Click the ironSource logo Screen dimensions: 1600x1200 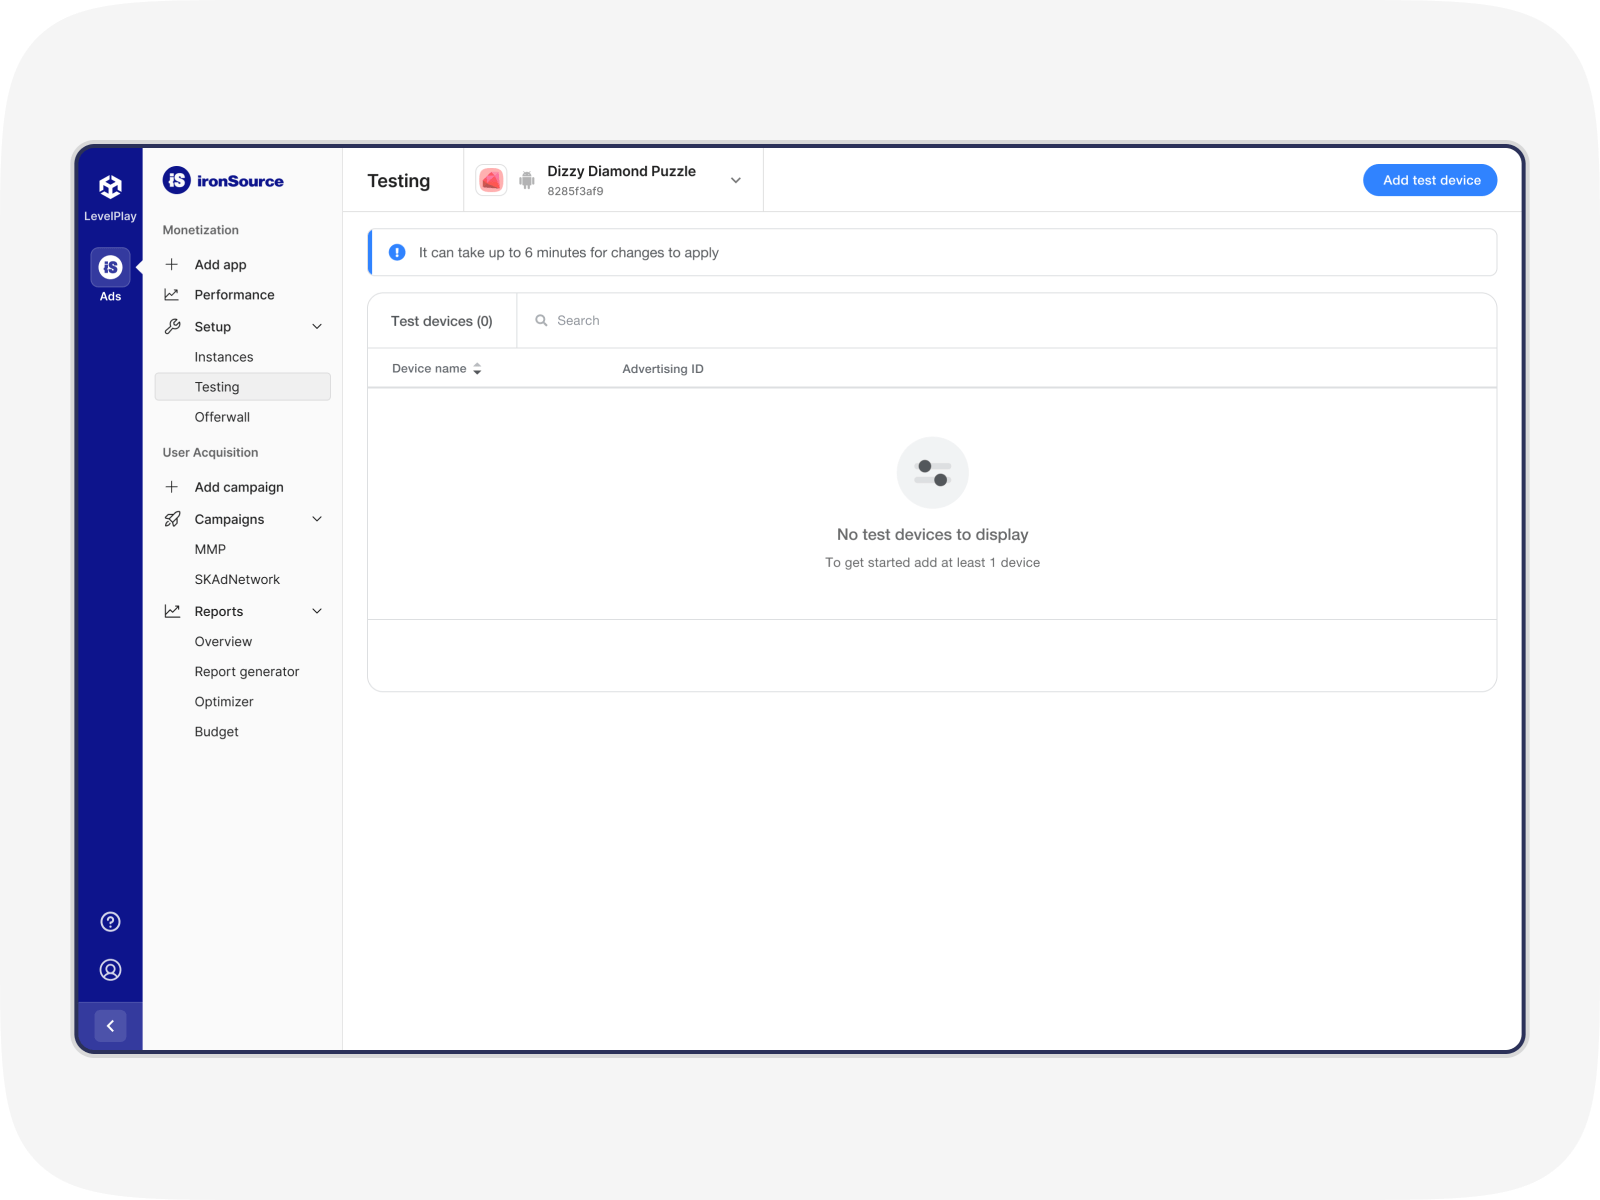point(222,180)
